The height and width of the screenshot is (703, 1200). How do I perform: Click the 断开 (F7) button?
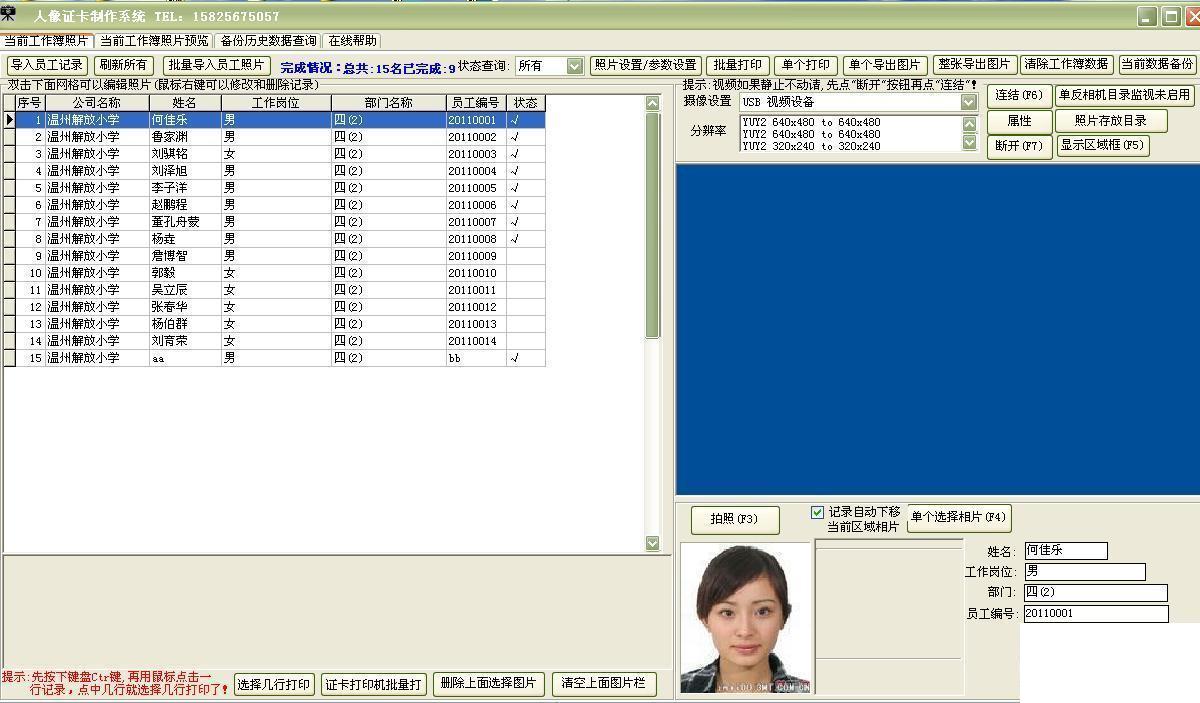(x=1019, y=146)
